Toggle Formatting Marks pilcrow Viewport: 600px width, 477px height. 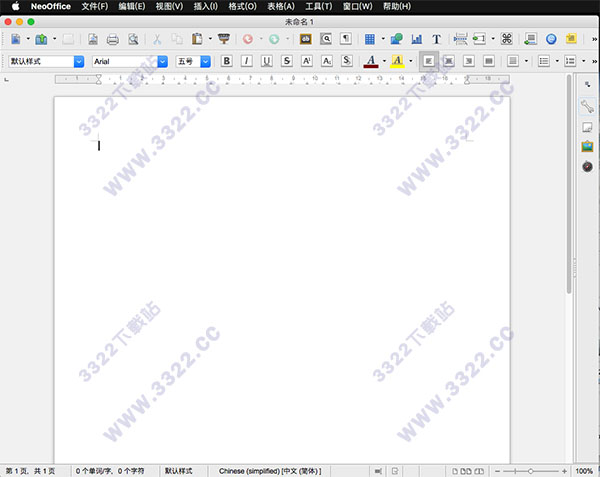[x=346, y=39]
